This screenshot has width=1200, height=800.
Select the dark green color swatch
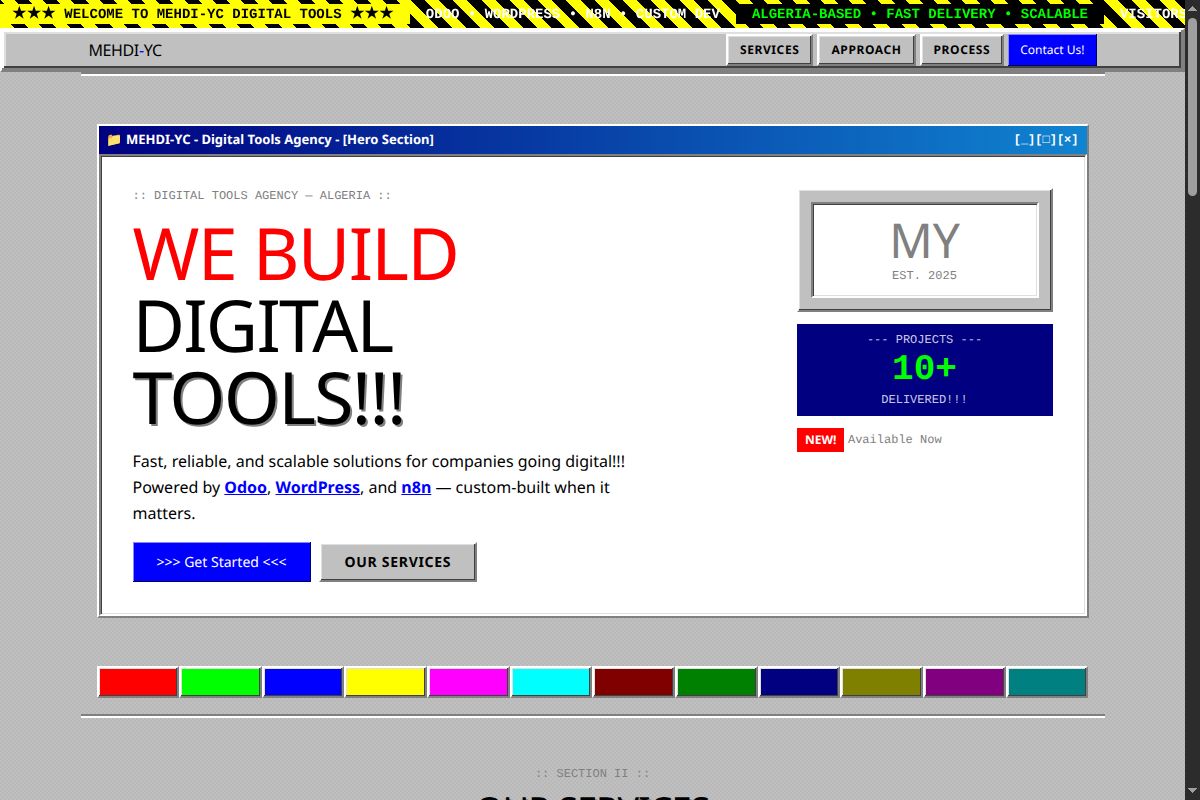click(717, 682)
